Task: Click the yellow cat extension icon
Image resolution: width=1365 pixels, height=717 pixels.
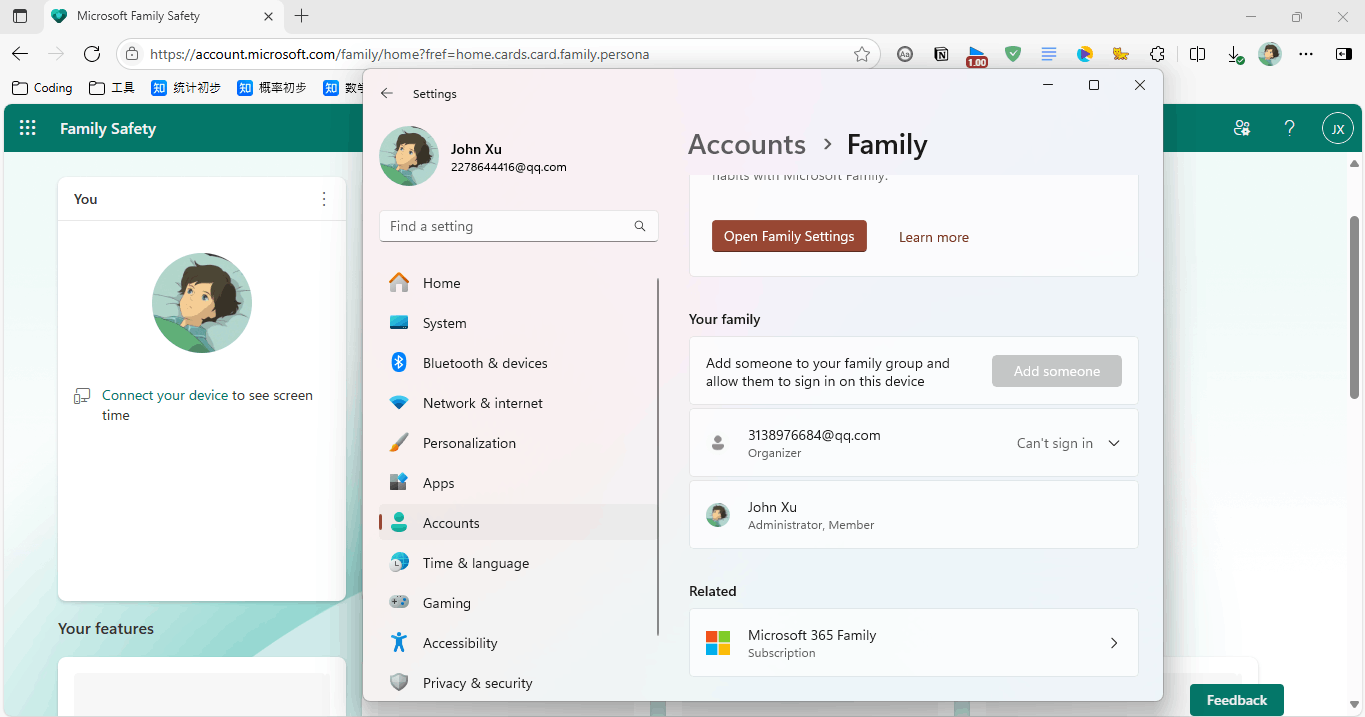Action: [1121, 54]
